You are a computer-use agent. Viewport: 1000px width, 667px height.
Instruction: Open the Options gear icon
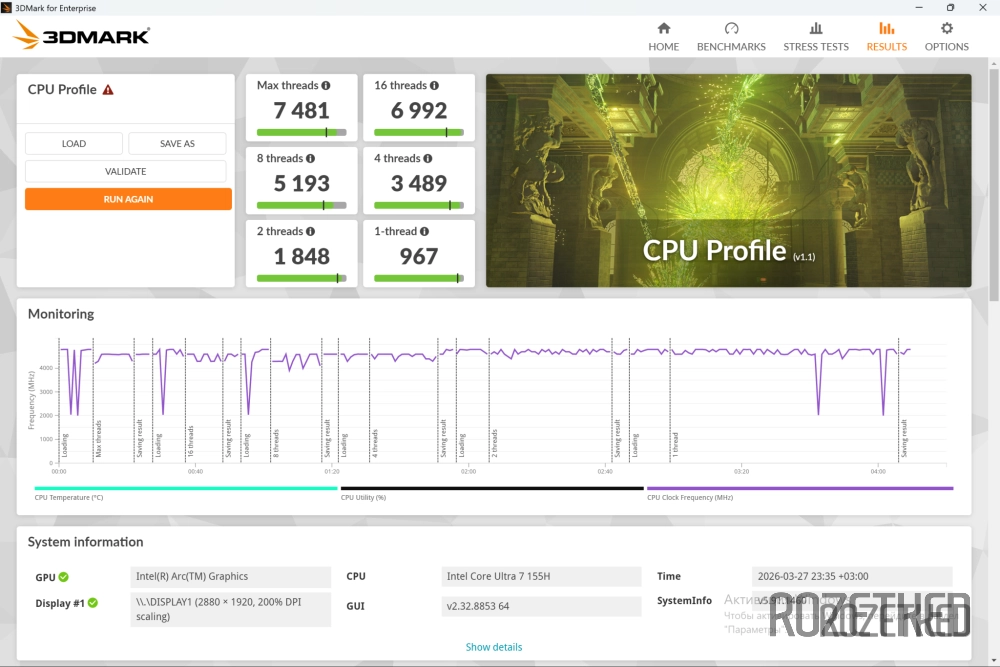pos(946,29)
